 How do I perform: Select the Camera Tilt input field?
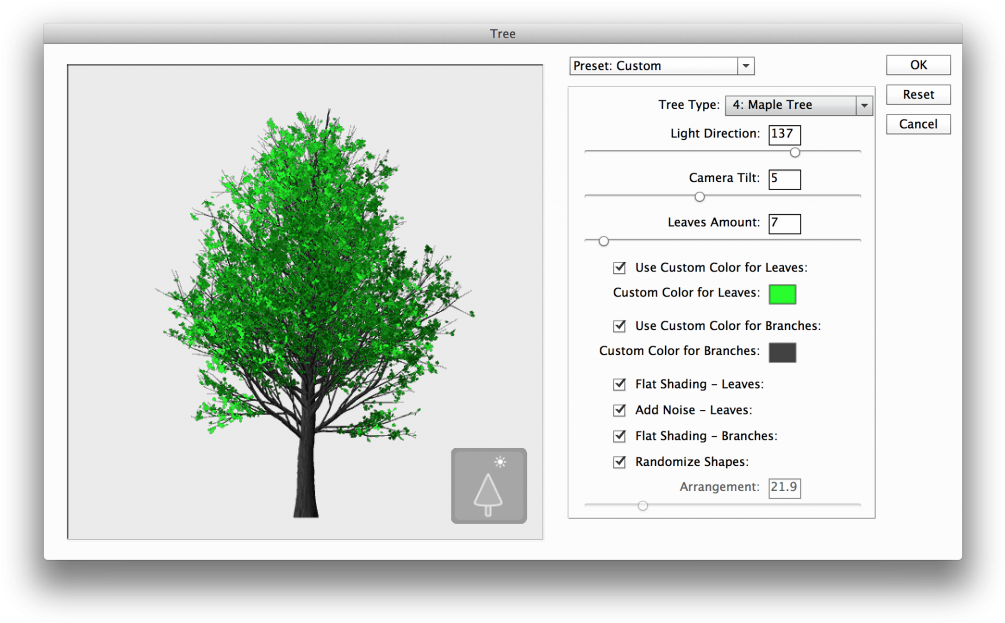point(784,178)
